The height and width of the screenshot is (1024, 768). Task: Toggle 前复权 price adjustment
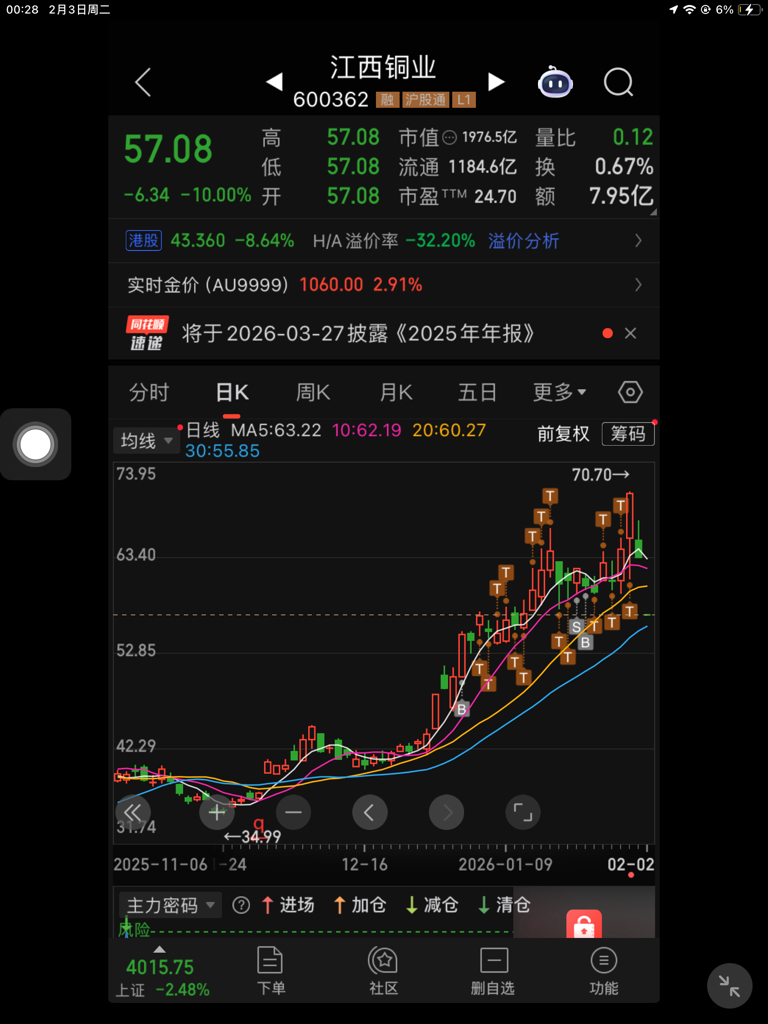tap(563, 434)
